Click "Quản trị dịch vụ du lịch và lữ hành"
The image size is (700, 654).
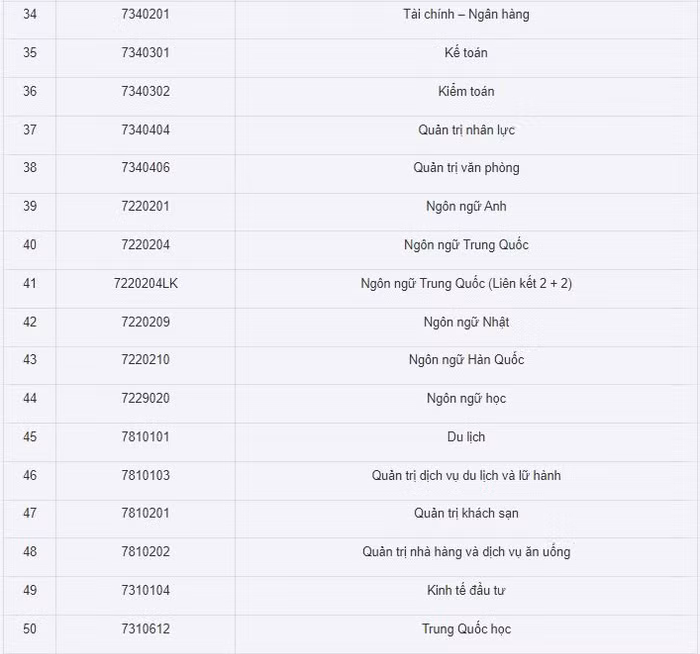click(466, 475)
